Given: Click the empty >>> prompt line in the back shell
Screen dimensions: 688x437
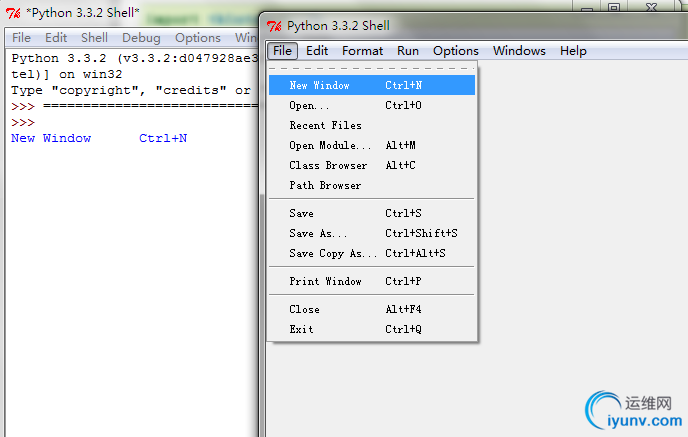Looking at the screenshot, I should pos(23,122).
